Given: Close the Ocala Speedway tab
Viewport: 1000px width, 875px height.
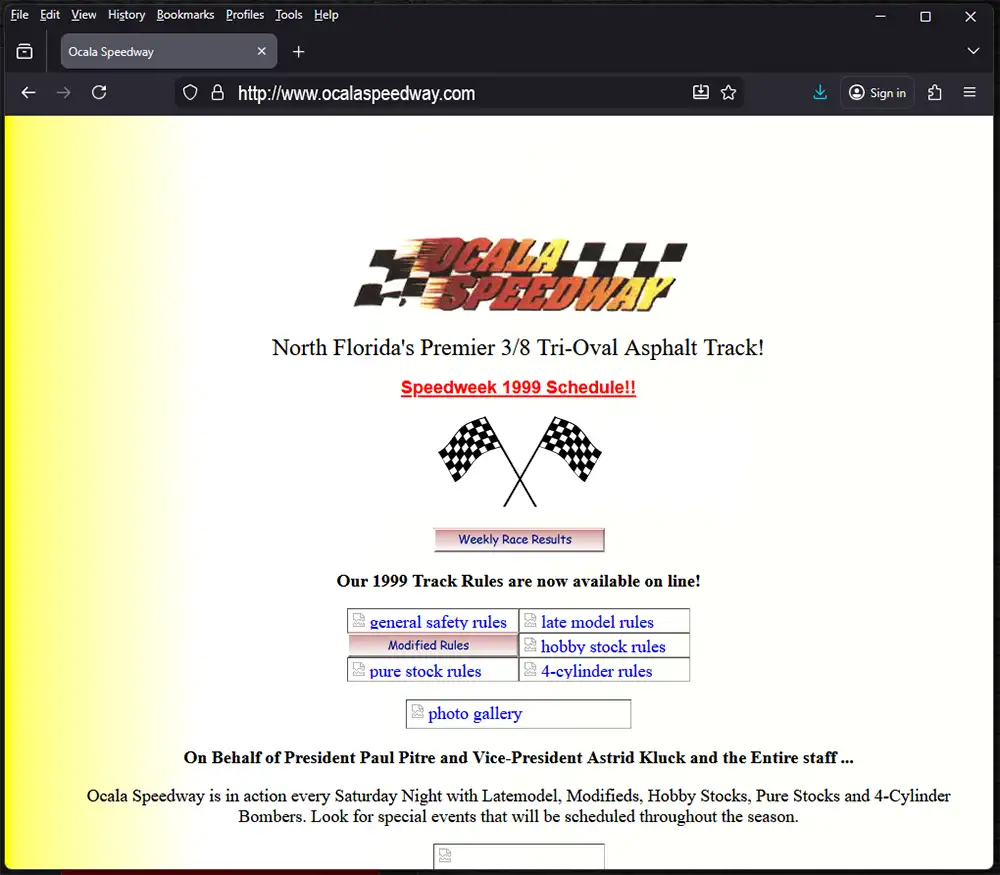Looking at the screenshot, I should click(x=262, y=52).
